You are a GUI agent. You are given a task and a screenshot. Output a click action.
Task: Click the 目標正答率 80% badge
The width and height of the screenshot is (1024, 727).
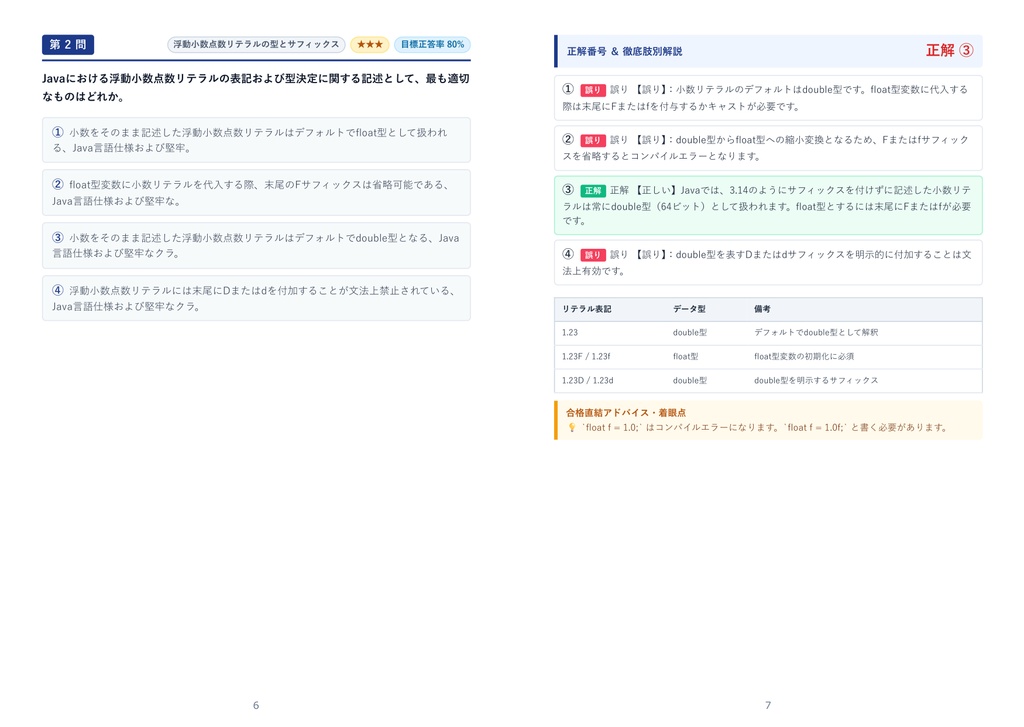coord(432,44)
